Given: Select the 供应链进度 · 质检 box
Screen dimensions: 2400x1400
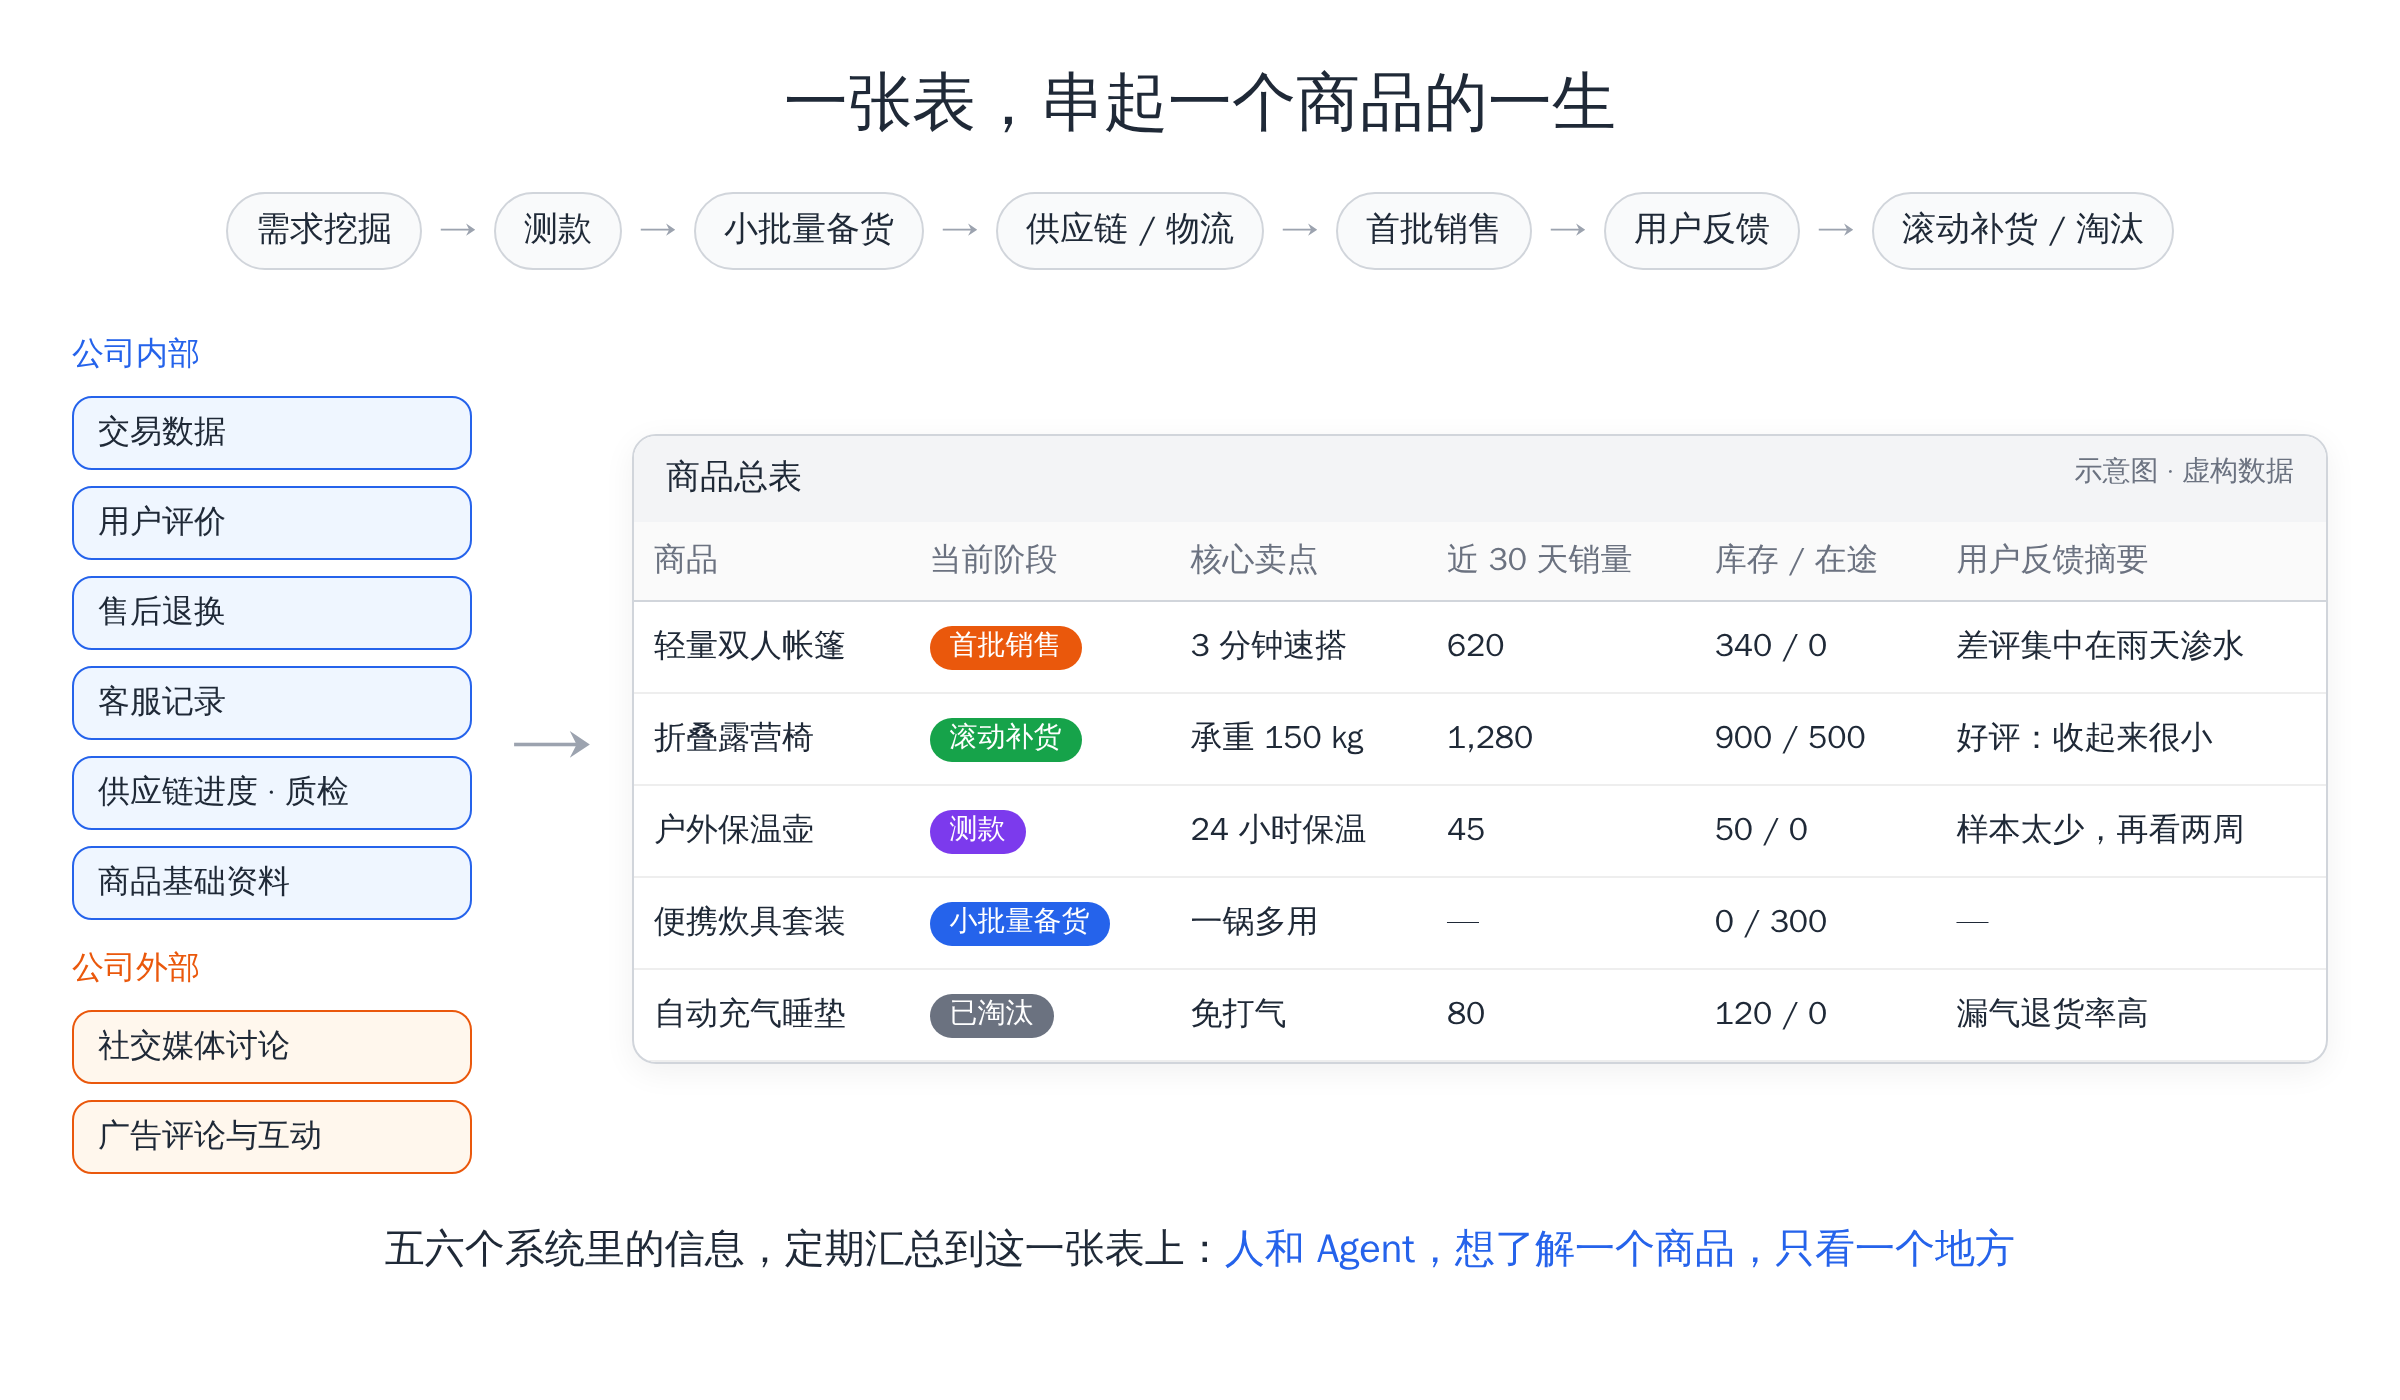Looking at the screenshot, I should click(272, 793).
